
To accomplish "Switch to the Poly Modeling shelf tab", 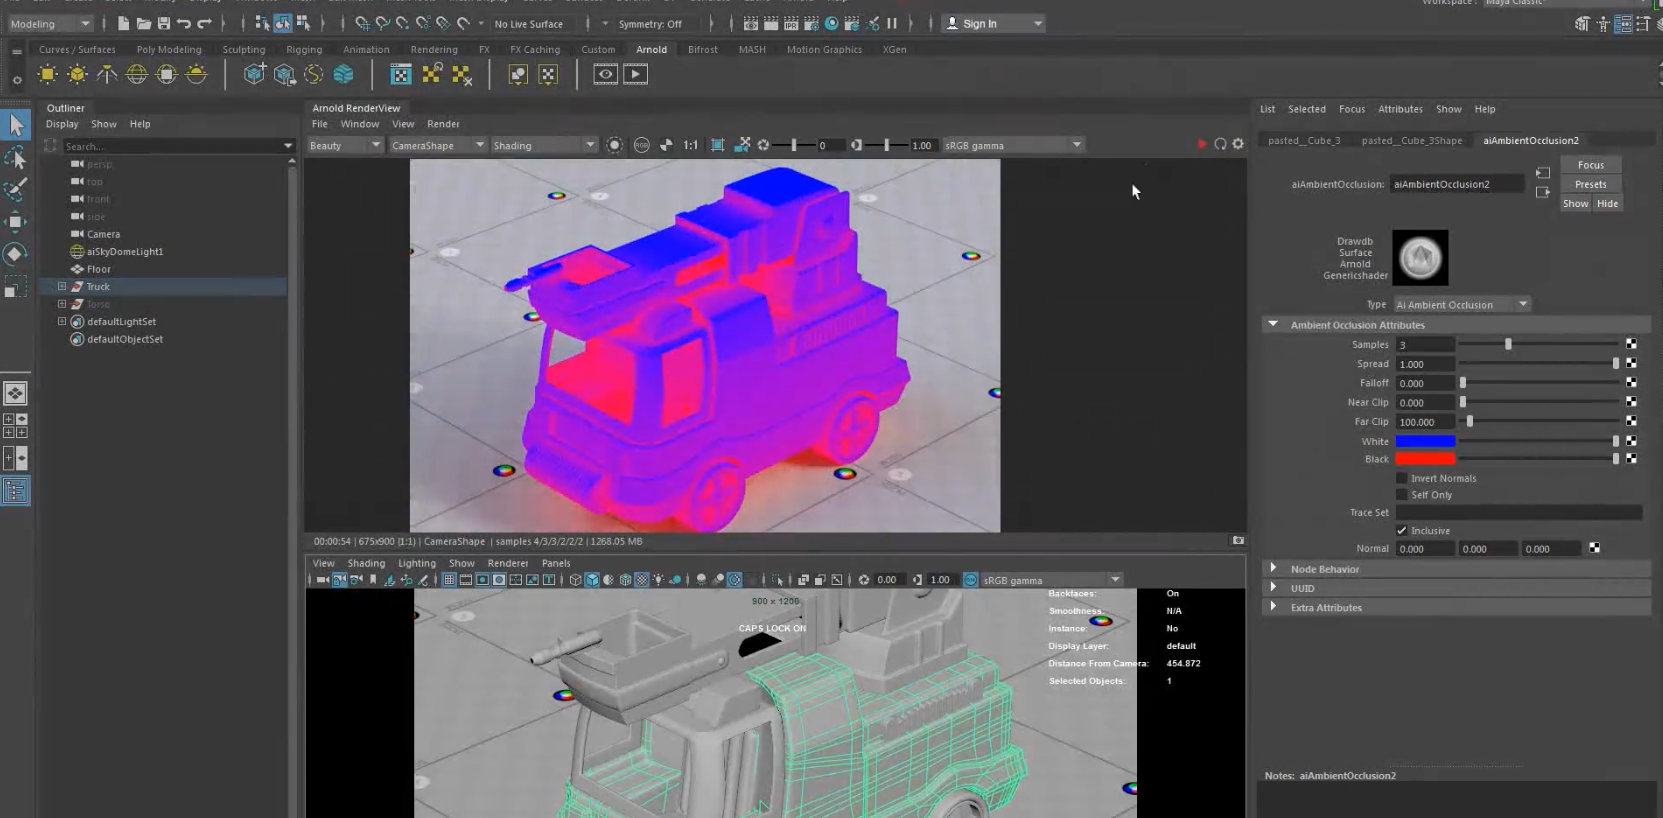I will tap(169, 49).
